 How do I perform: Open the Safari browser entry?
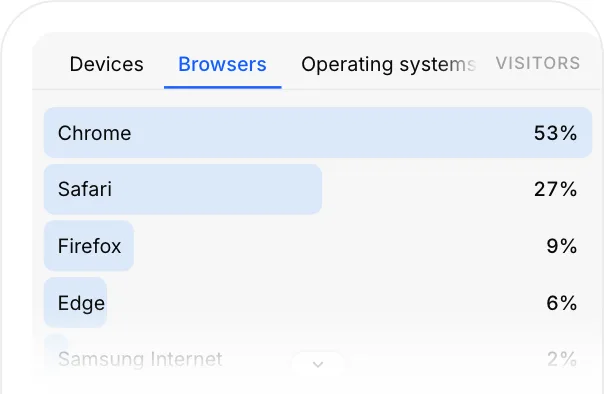click(85, 189)
